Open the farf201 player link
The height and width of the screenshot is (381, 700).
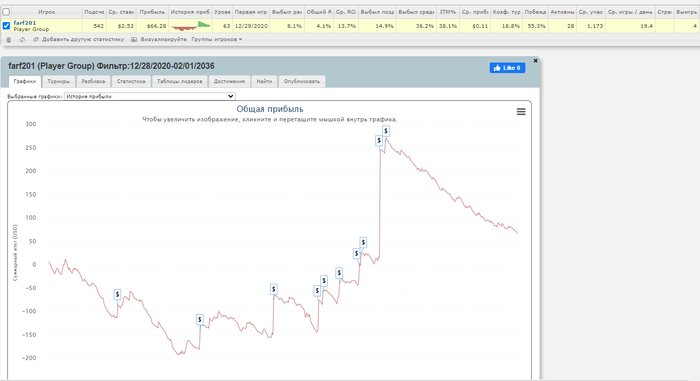pyautogui.click(x=25, y=23)
